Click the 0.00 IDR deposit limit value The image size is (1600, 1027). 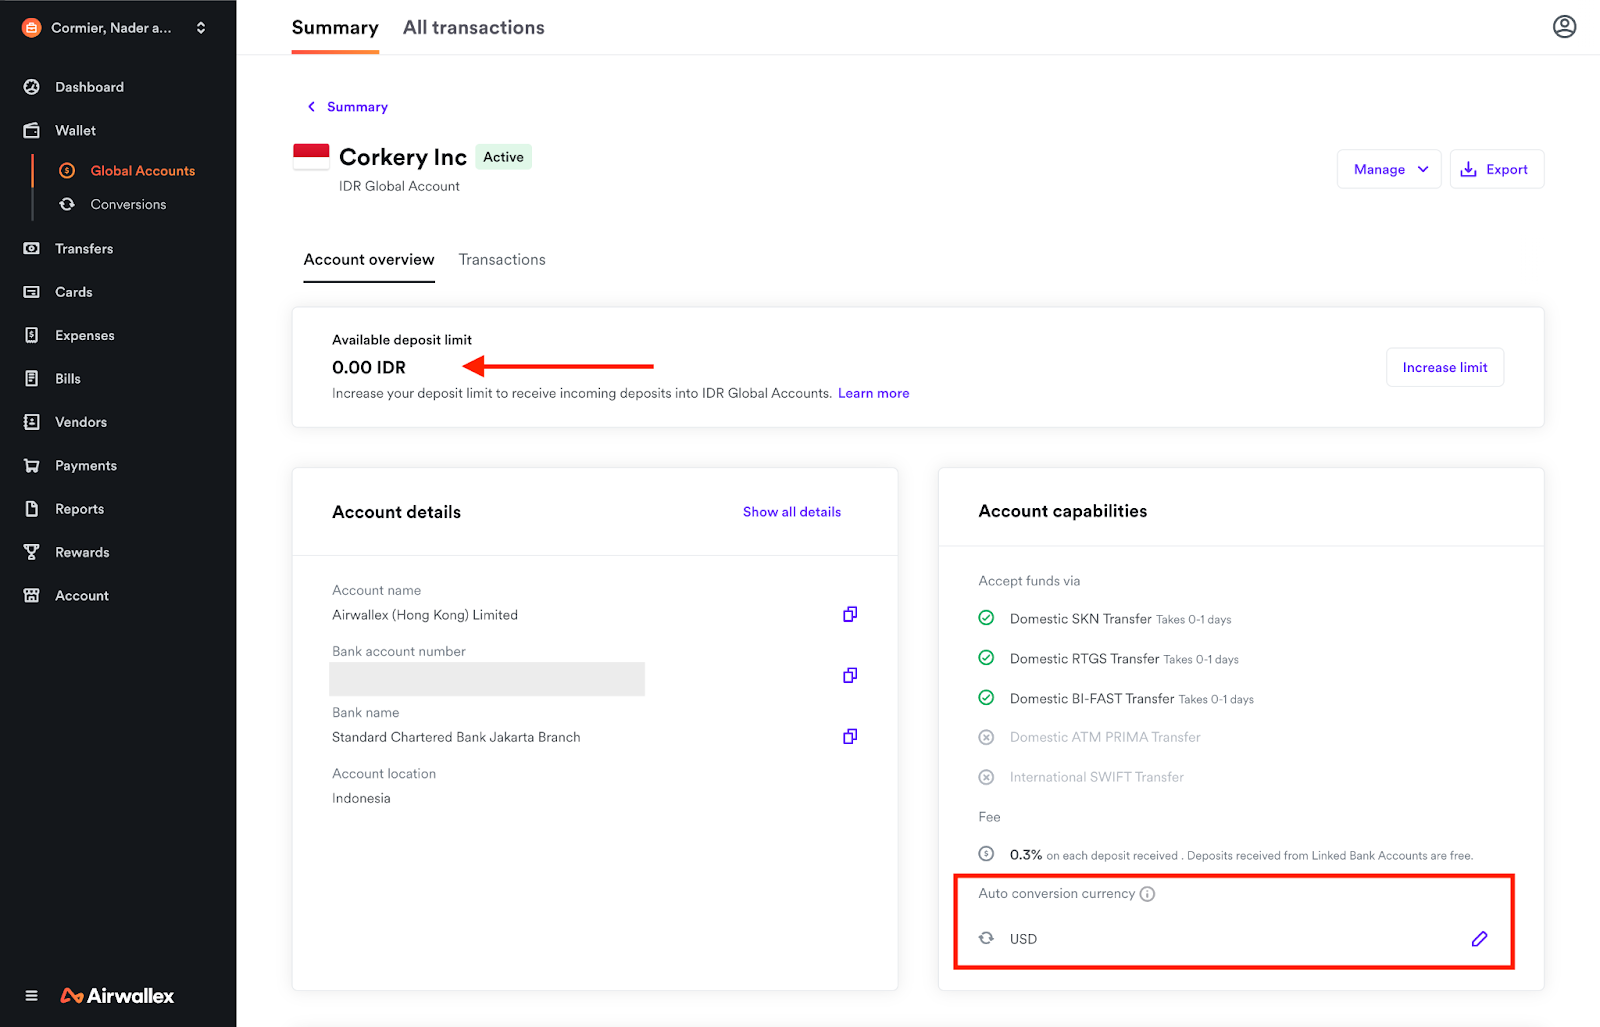[369, 368]
